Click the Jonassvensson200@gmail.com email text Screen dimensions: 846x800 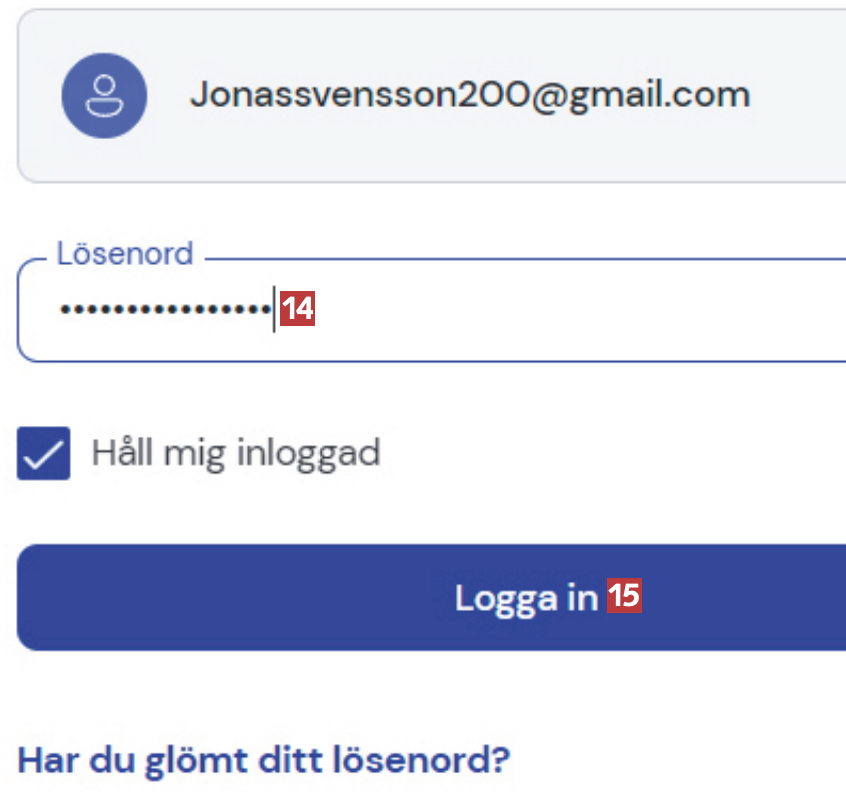pyautogui.click(x=469, y=96)
